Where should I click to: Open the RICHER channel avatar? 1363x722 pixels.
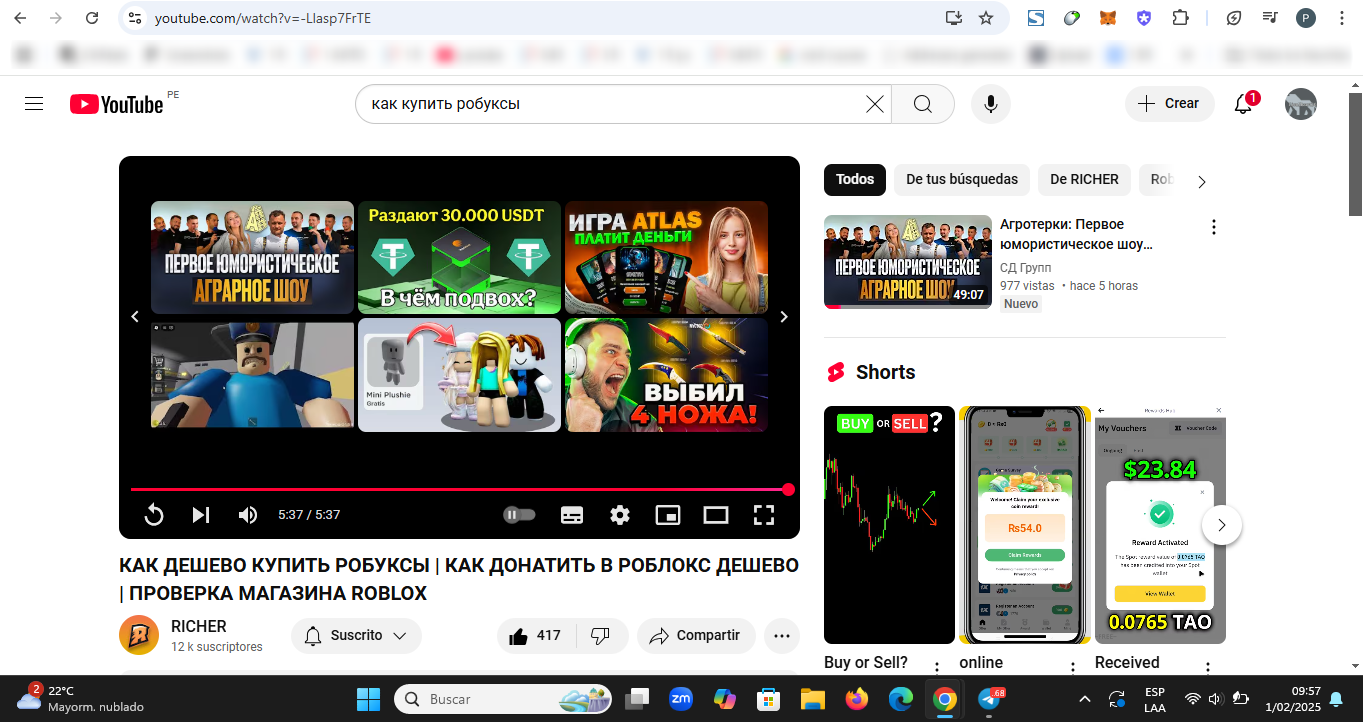click(139, 635)
